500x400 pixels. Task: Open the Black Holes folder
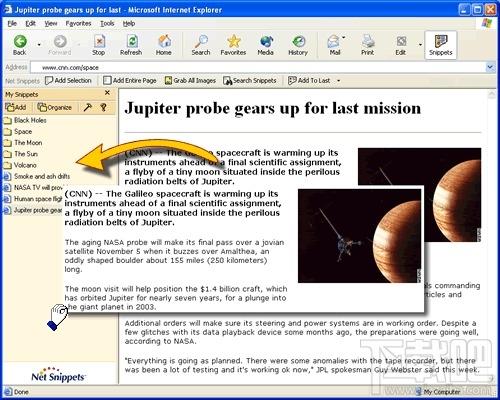pos(26,120)
